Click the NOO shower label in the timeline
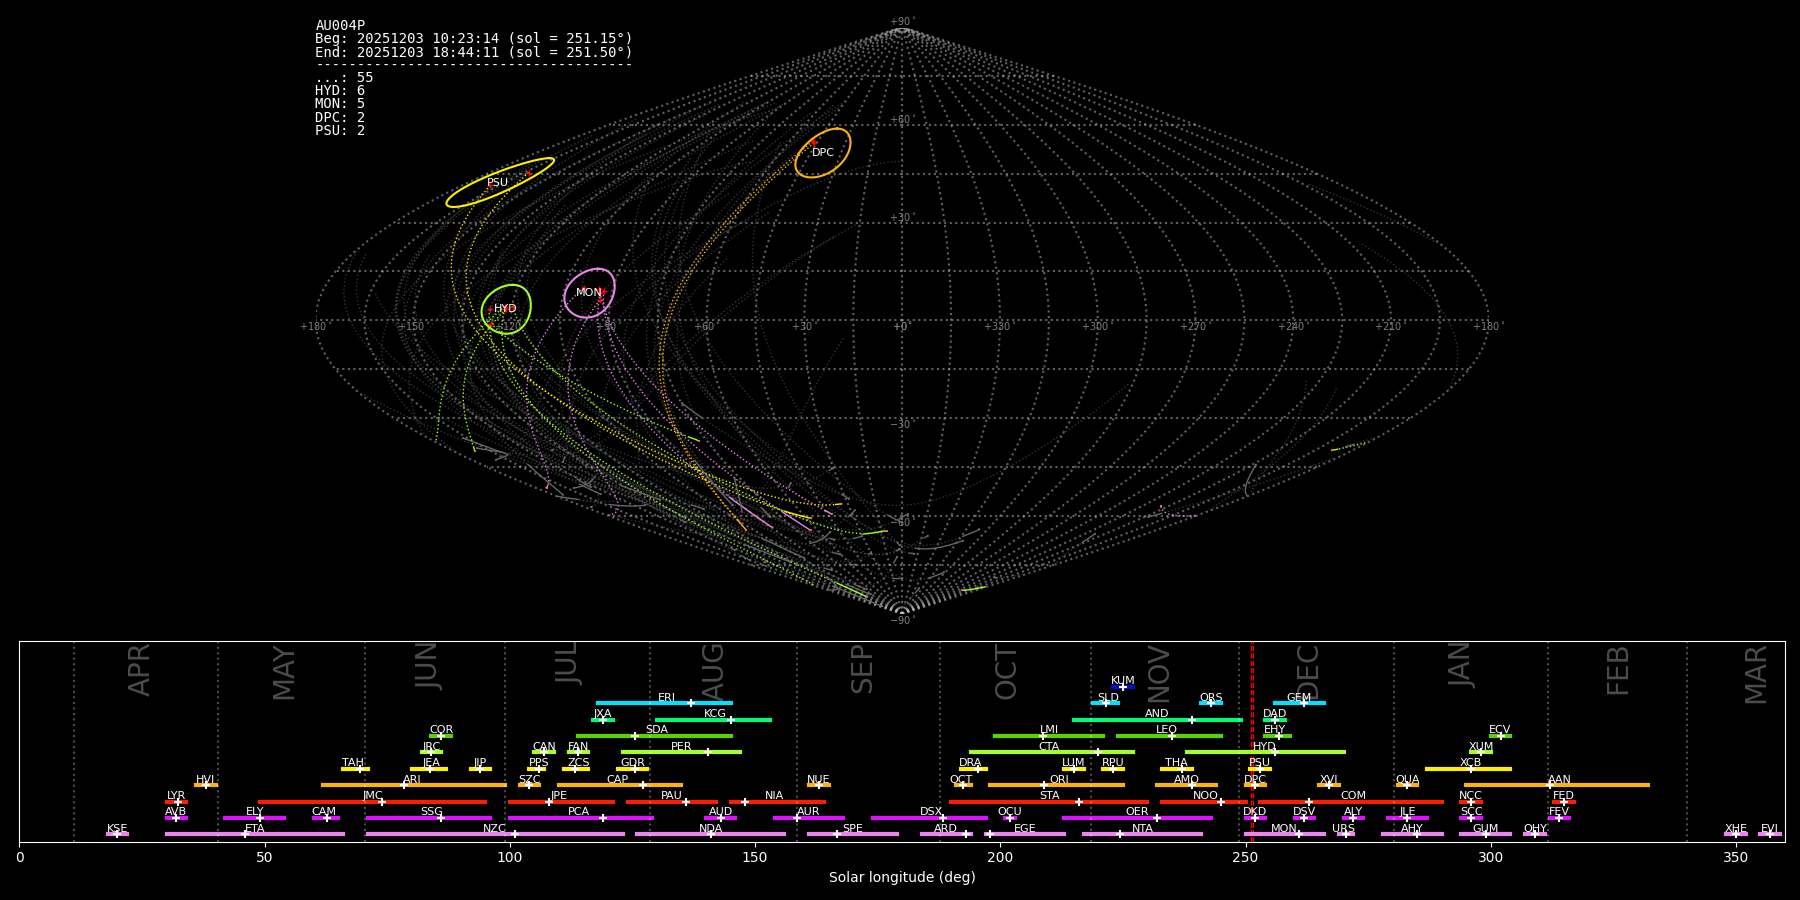 click(x=1205, y=796)
